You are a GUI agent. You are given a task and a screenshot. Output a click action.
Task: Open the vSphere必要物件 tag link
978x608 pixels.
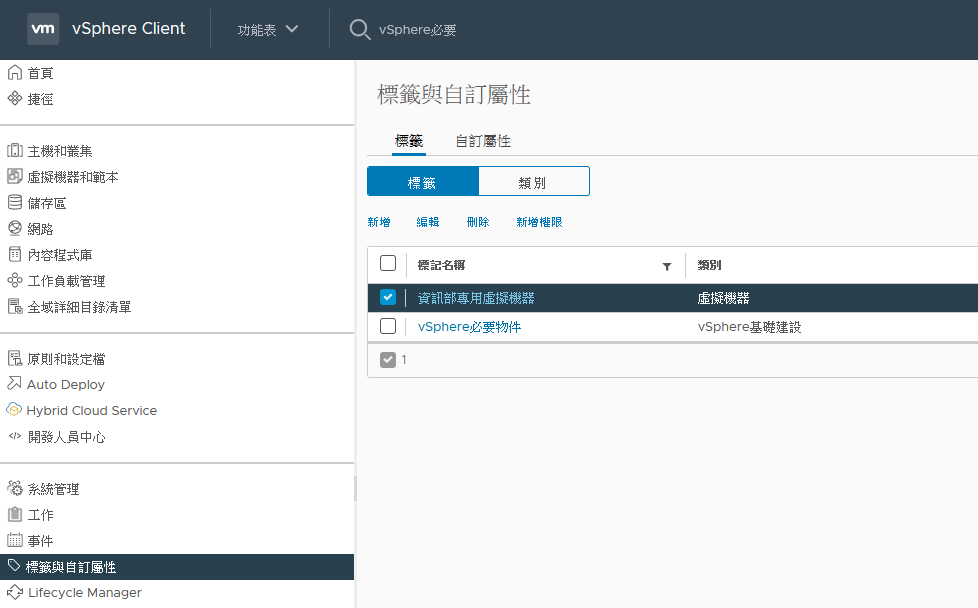pyautogui.click(x=469, y=327)
